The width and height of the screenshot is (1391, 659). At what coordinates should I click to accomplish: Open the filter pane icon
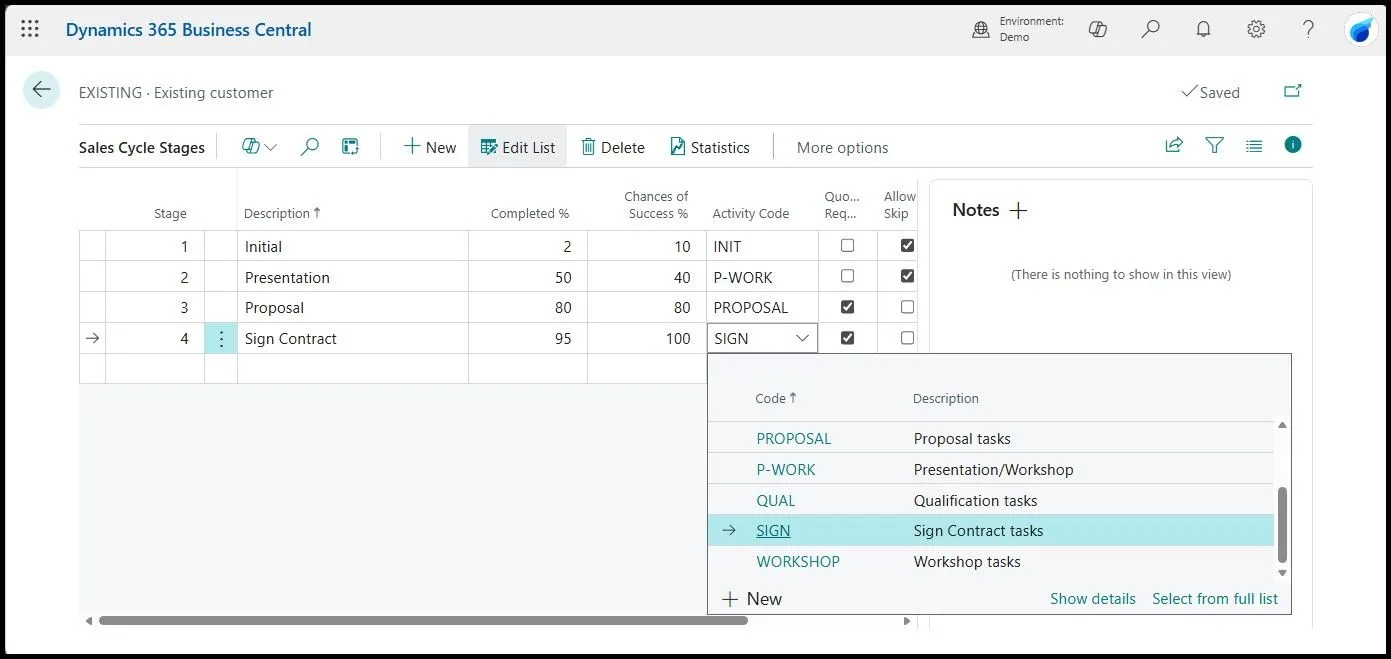[x=1214, y=145]
